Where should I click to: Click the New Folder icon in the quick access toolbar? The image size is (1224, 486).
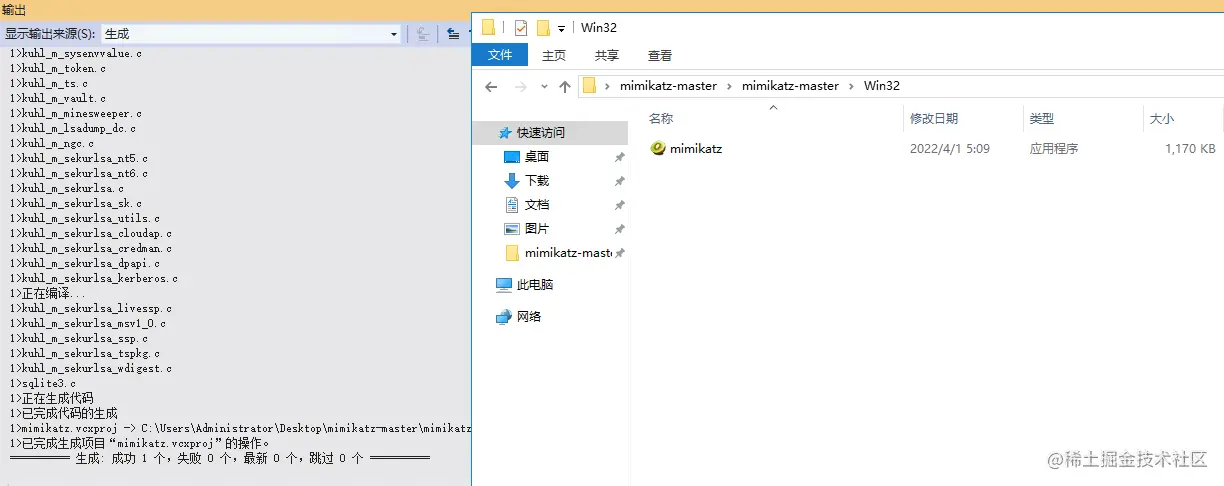[544, 28]
